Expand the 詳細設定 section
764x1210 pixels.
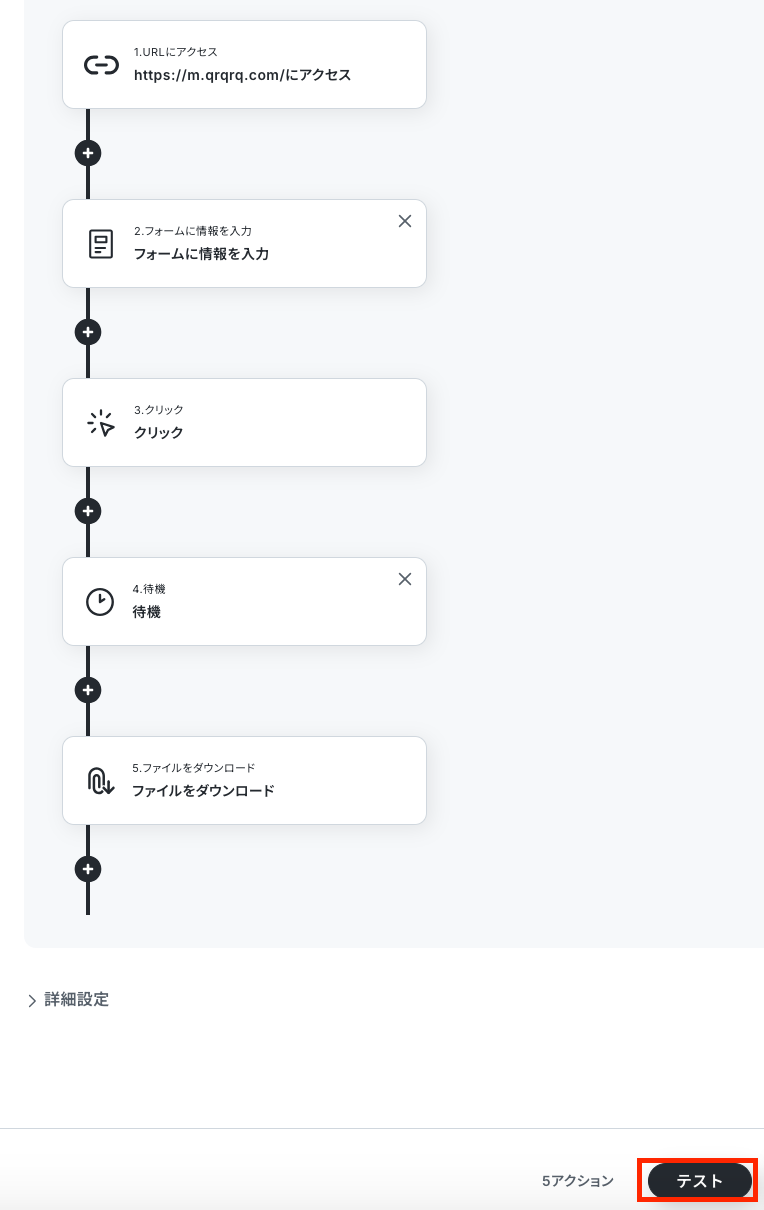[68, 1000]
